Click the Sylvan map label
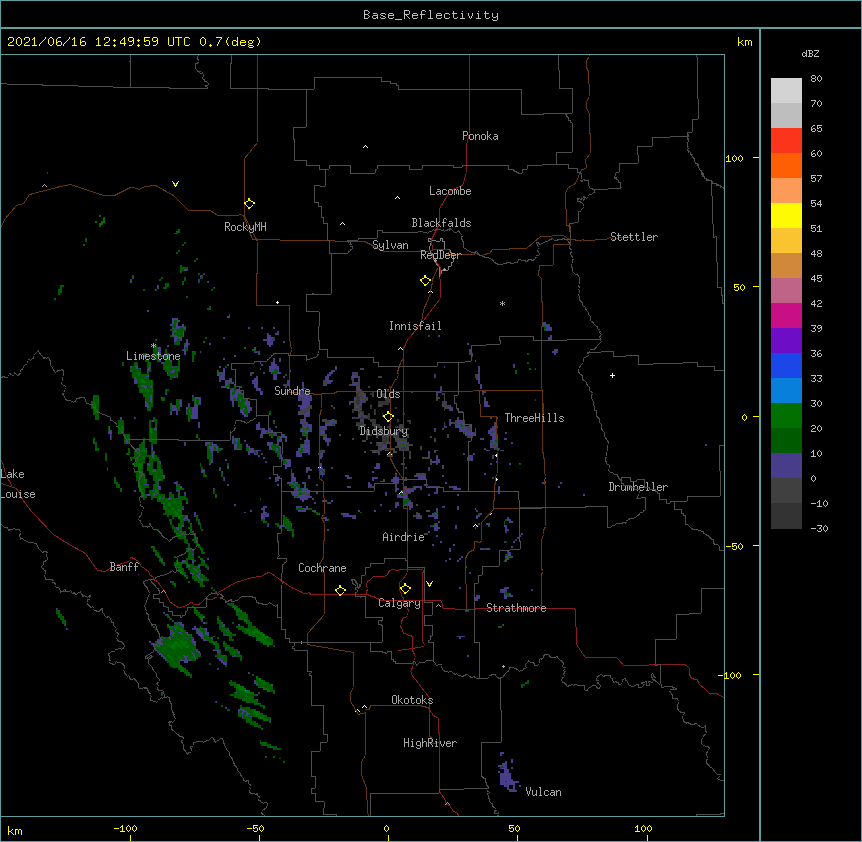Screen dimensions: 862x842 390,245
